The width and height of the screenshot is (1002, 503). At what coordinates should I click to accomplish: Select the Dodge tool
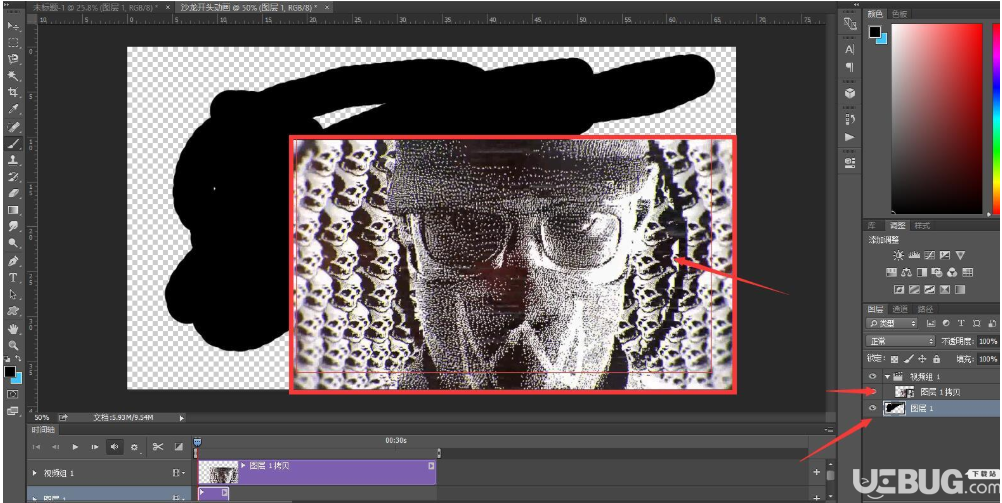tap(13, 243)
